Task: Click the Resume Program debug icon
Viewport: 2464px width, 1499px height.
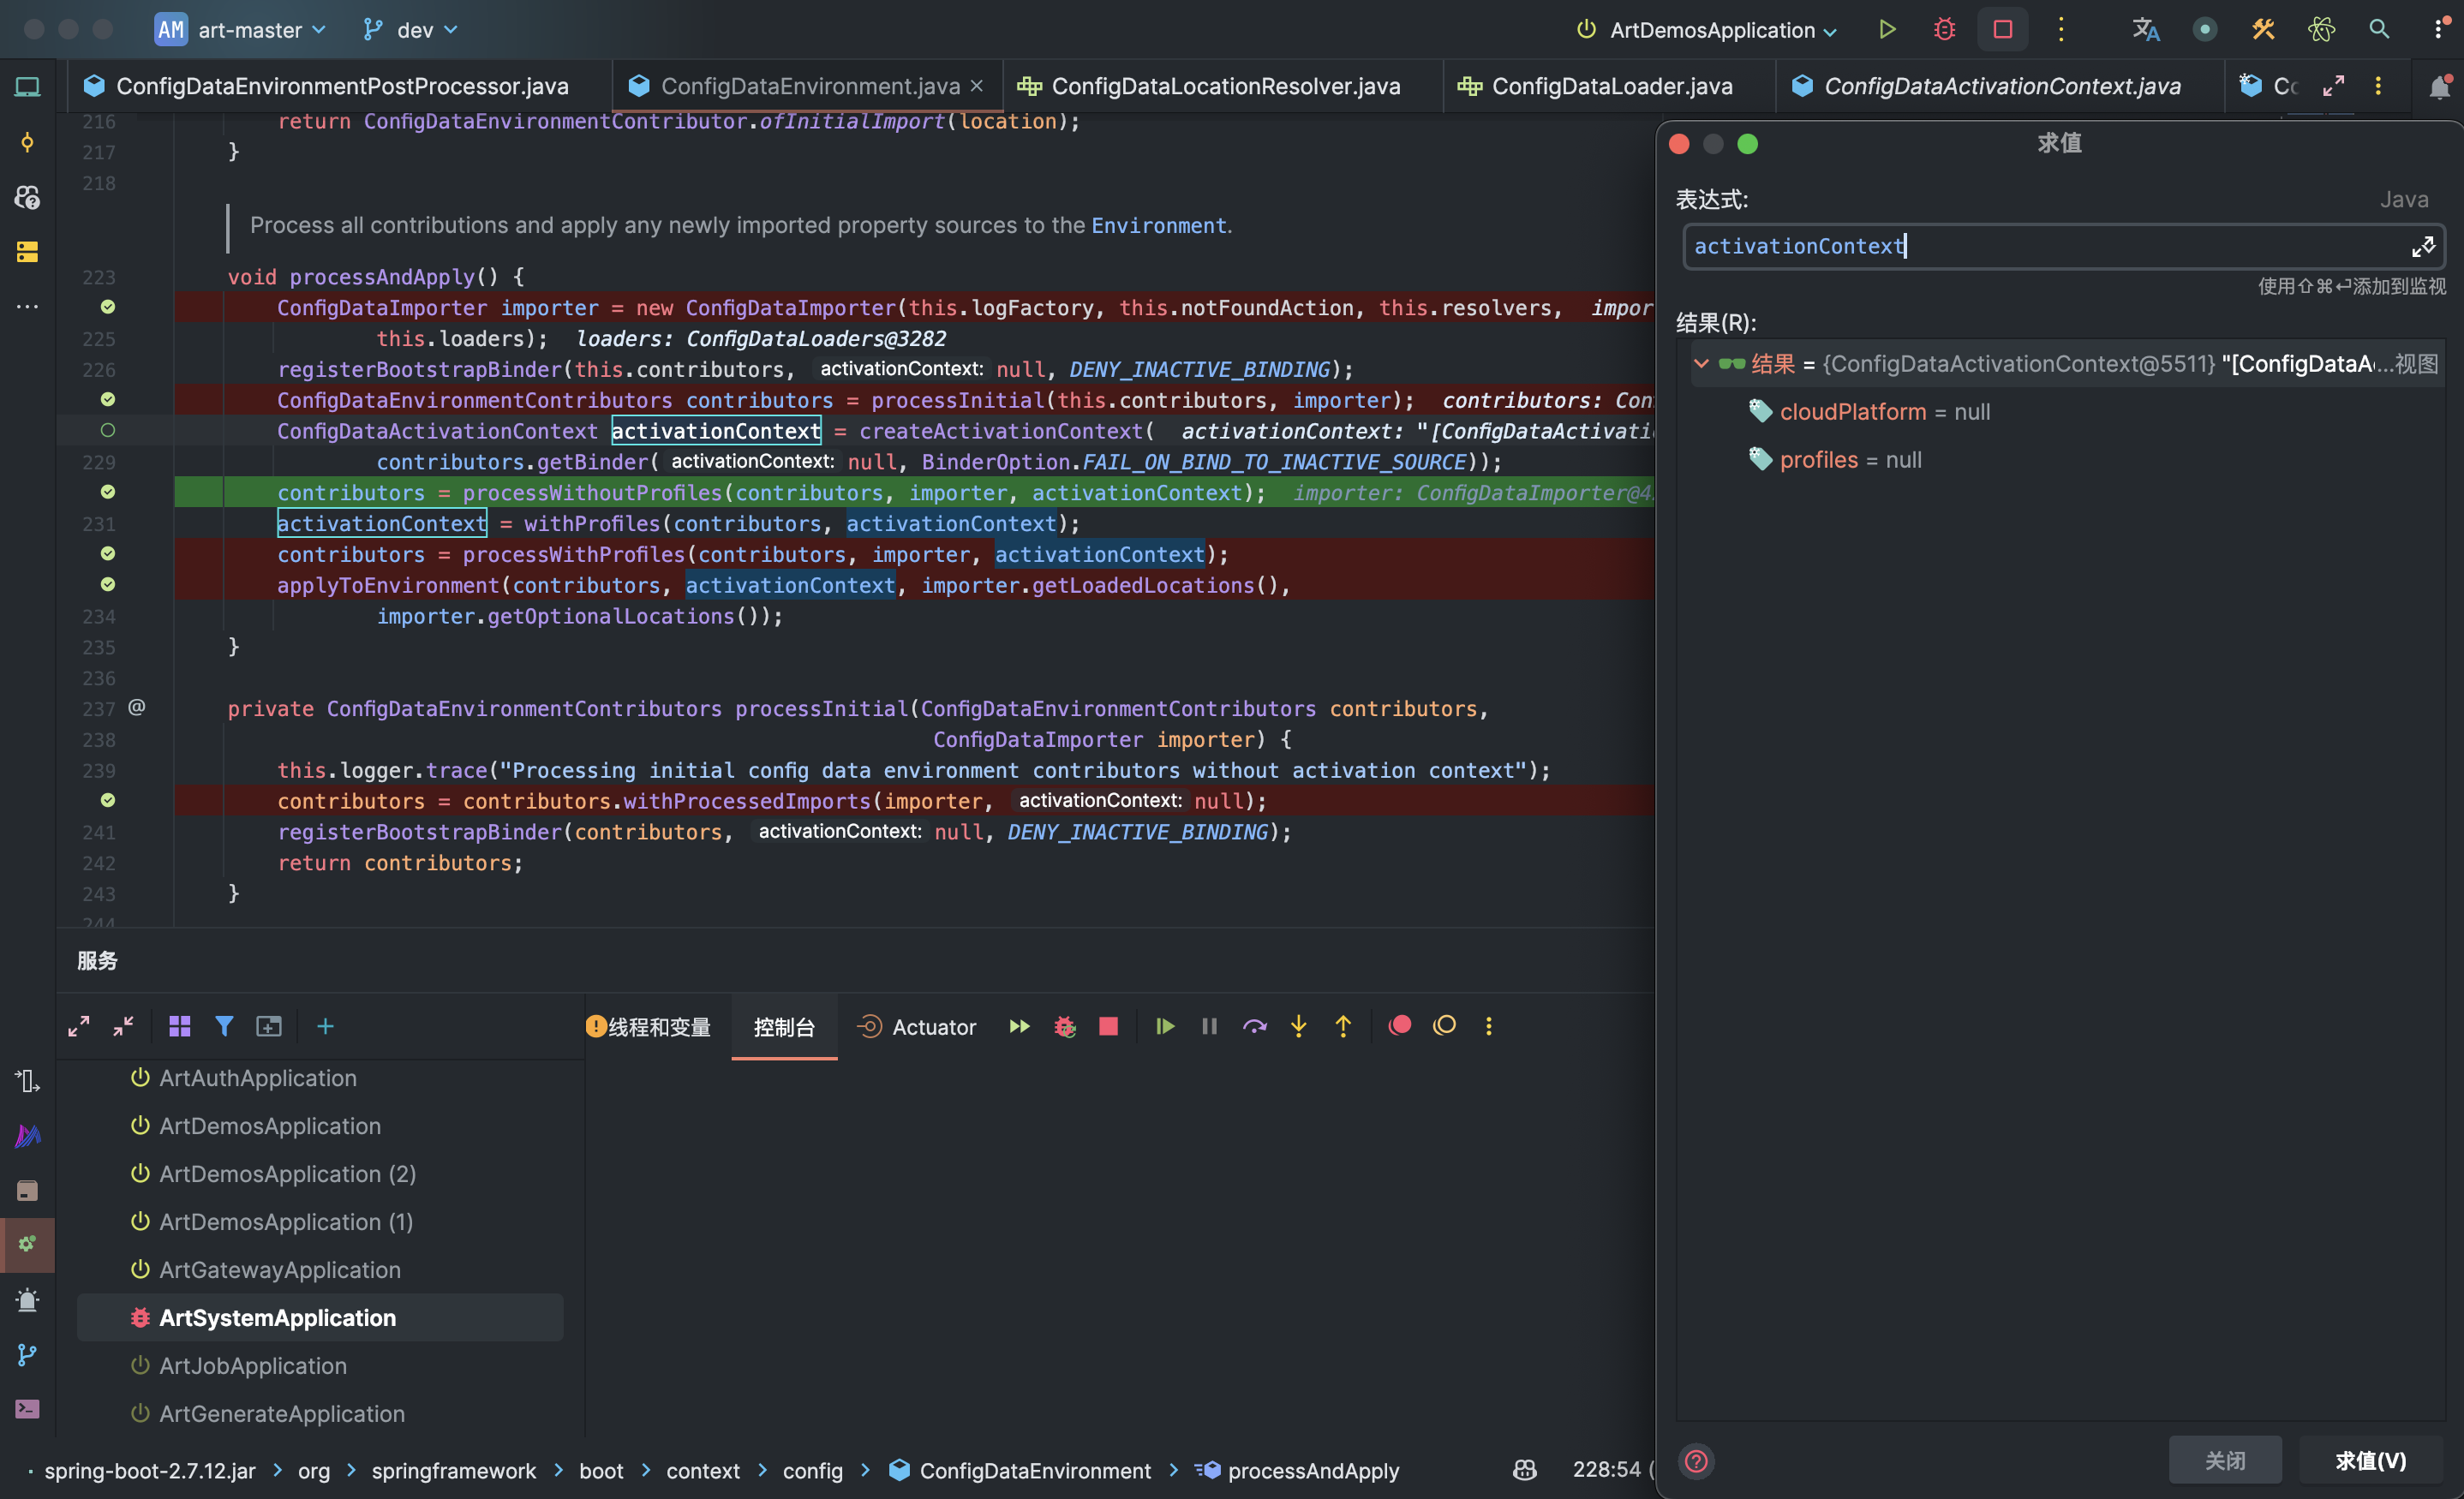Action: [x=1164, y=1026]
